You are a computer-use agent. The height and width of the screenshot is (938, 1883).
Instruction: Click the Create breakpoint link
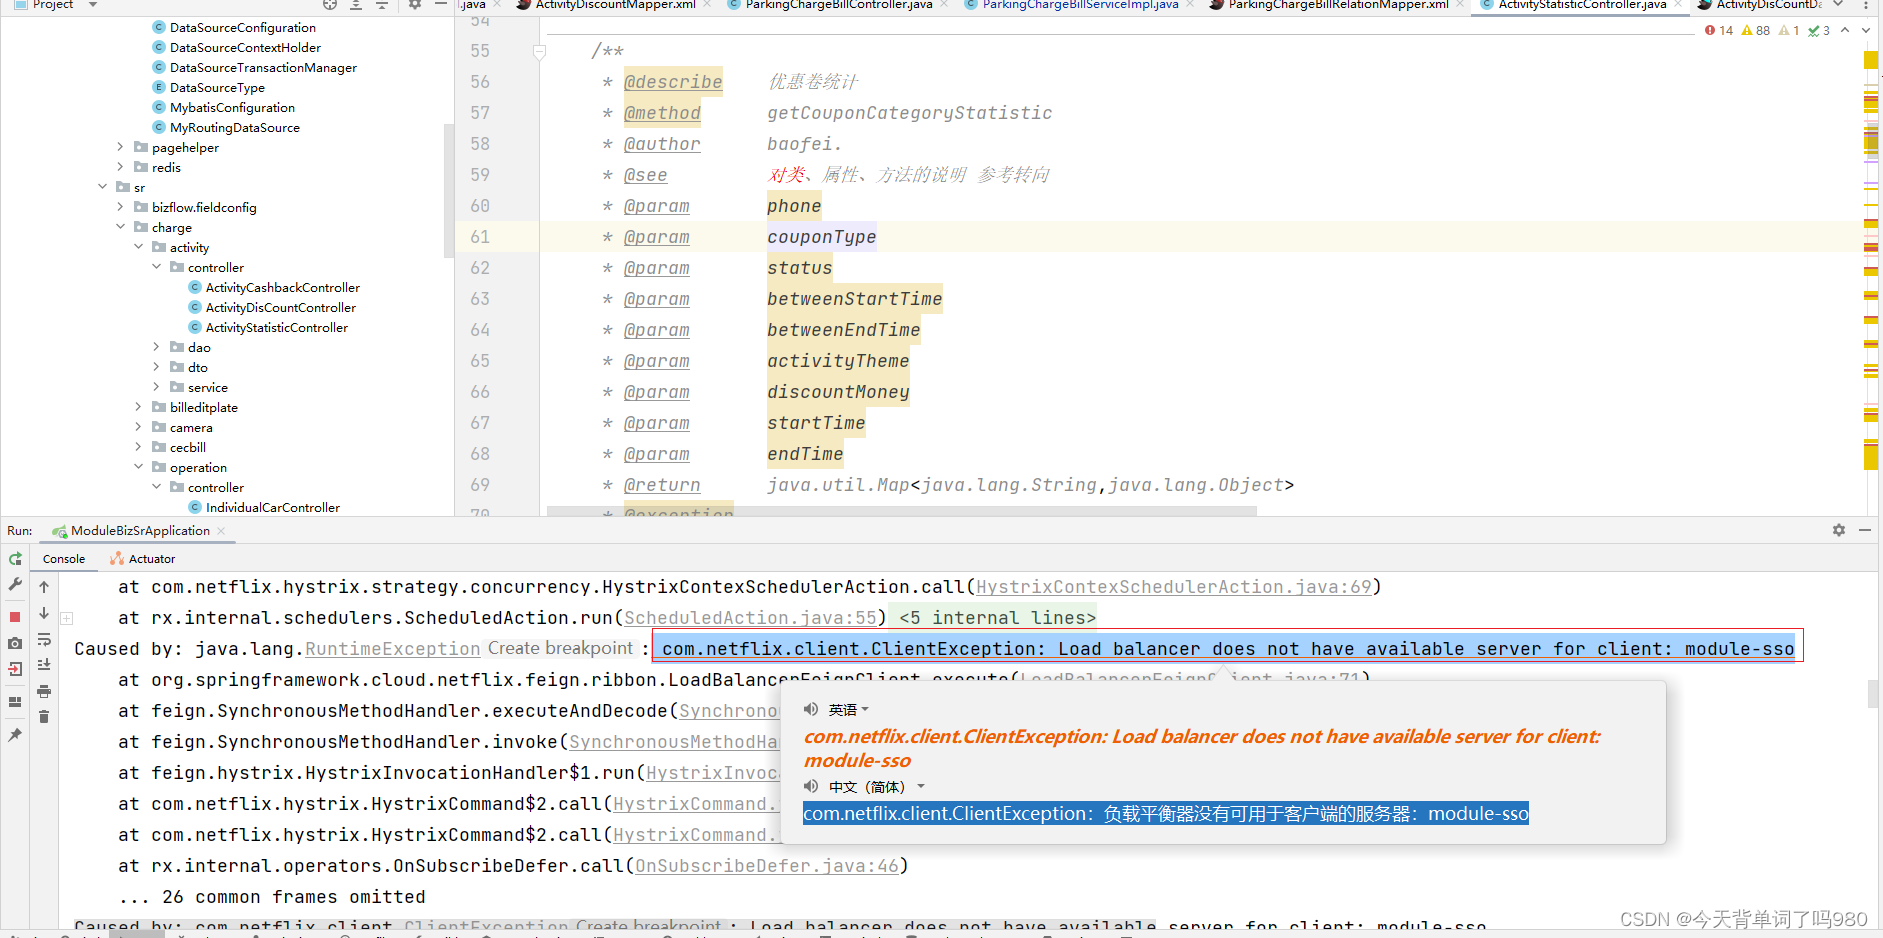(559, 648)
